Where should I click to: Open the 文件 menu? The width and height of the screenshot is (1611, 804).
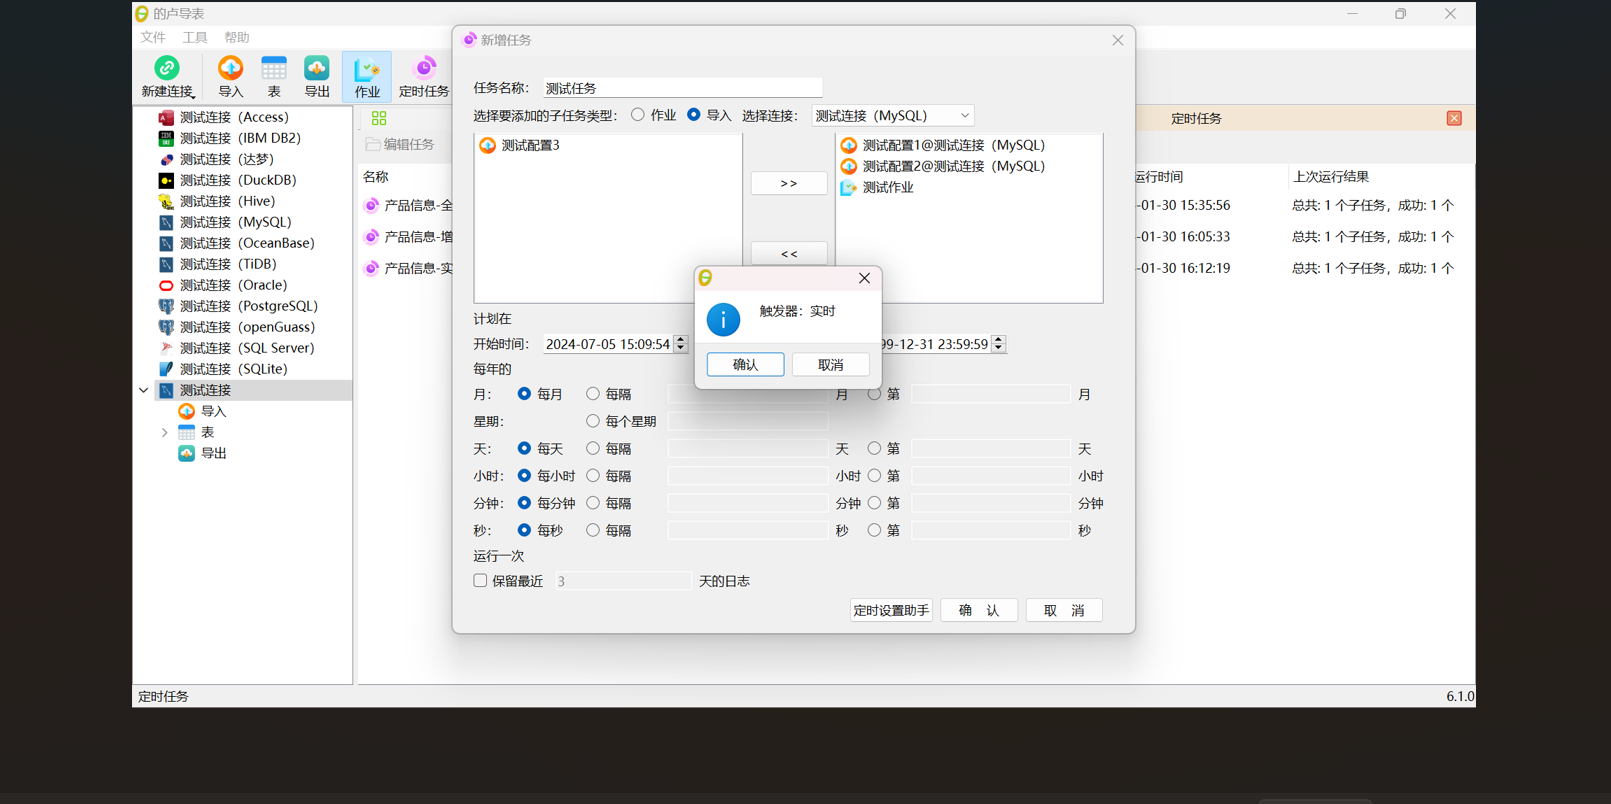point(153,37)
